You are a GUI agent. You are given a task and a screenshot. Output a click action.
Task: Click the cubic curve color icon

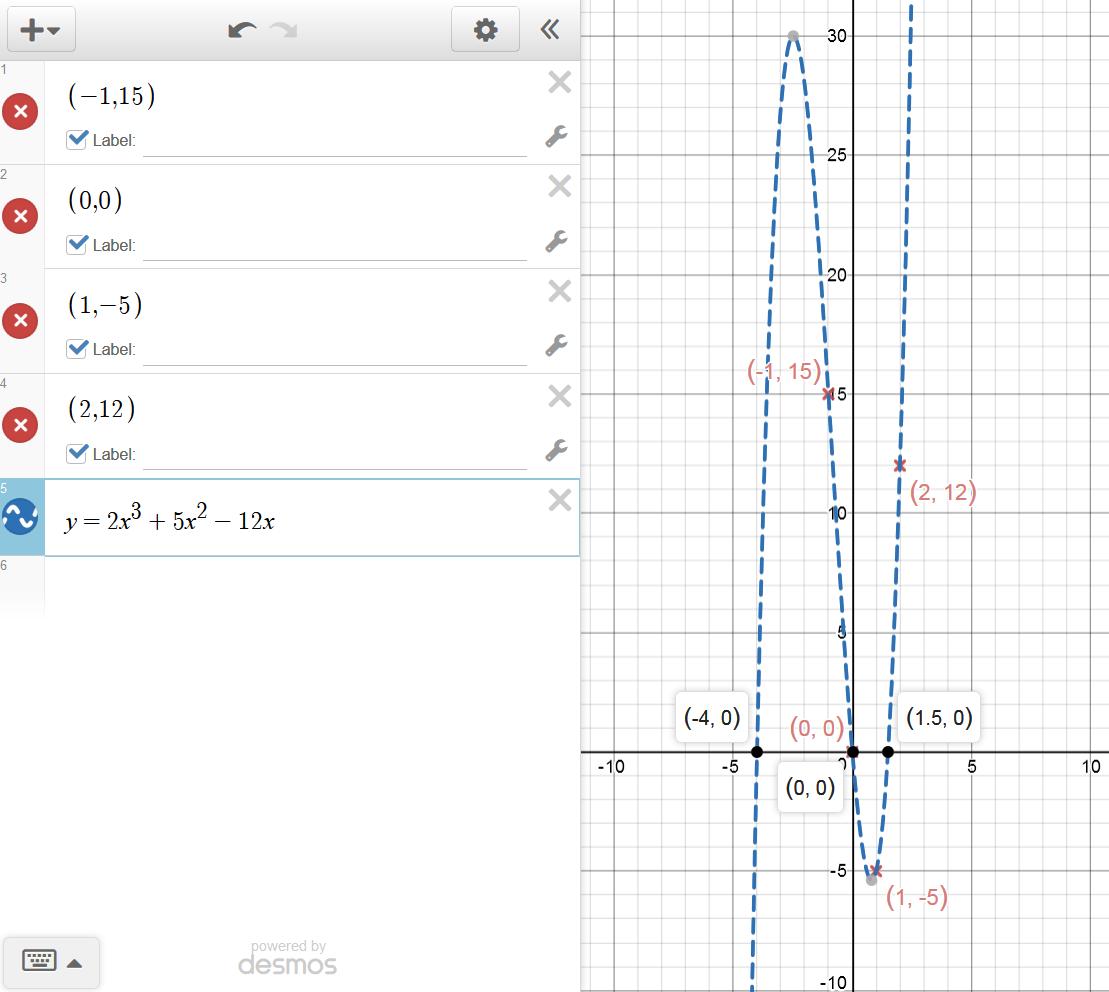click(21, 517)
